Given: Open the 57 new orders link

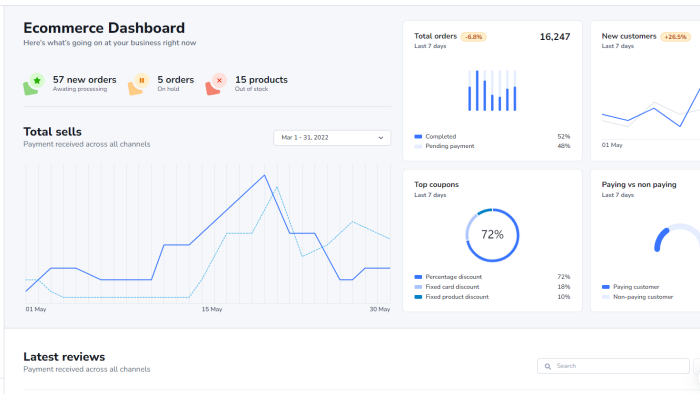Looking at the screenshot, I should pos(84,80).
